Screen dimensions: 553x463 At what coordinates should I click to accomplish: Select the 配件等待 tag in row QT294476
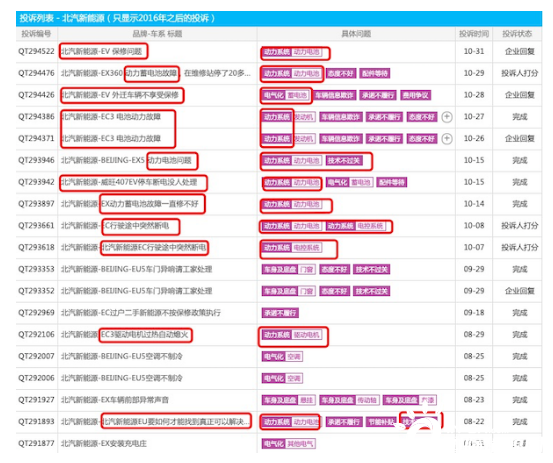coord(375,74)
